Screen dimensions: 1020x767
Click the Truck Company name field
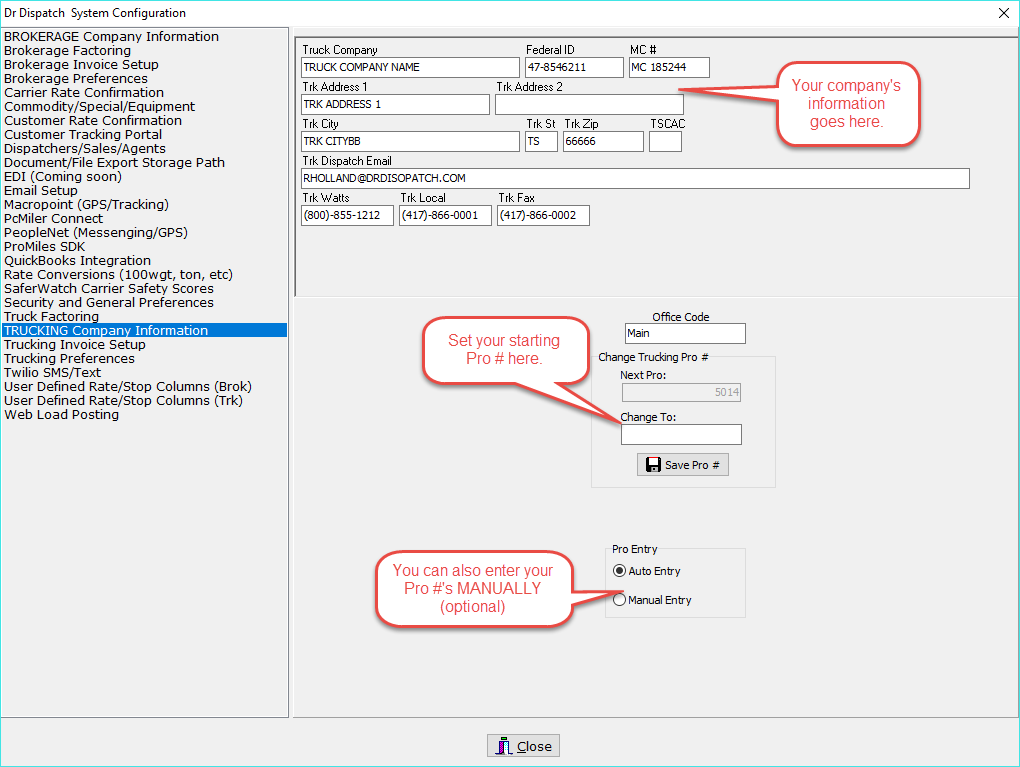(410, 67)
